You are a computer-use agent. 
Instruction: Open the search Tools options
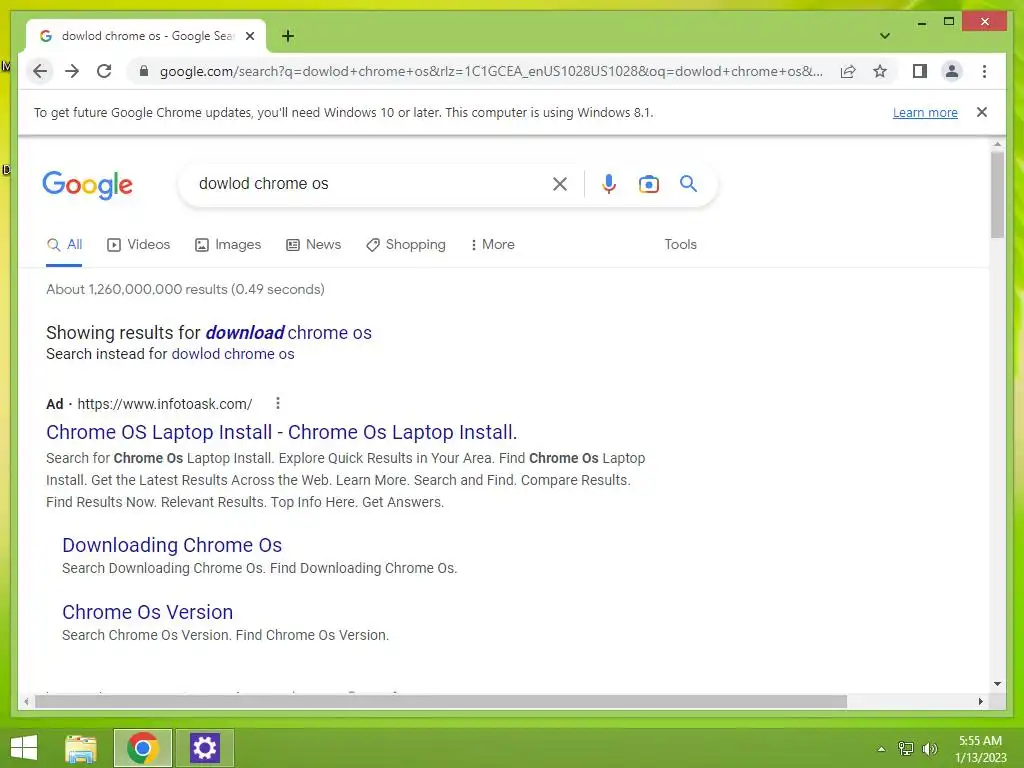tap(680, 244)
